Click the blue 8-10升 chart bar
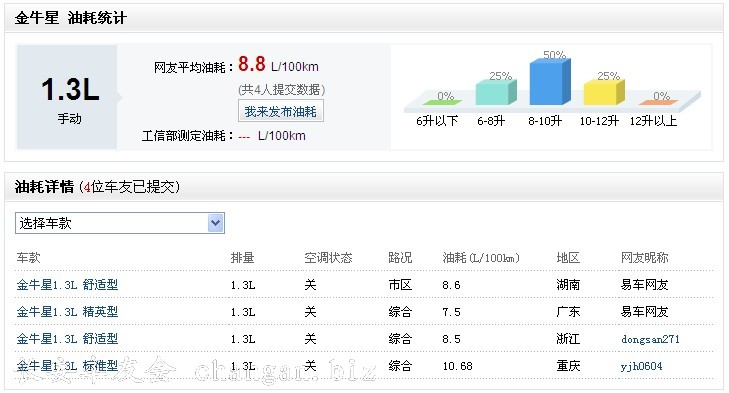Viewport: 729px width, 393px height. pos(550,82)
